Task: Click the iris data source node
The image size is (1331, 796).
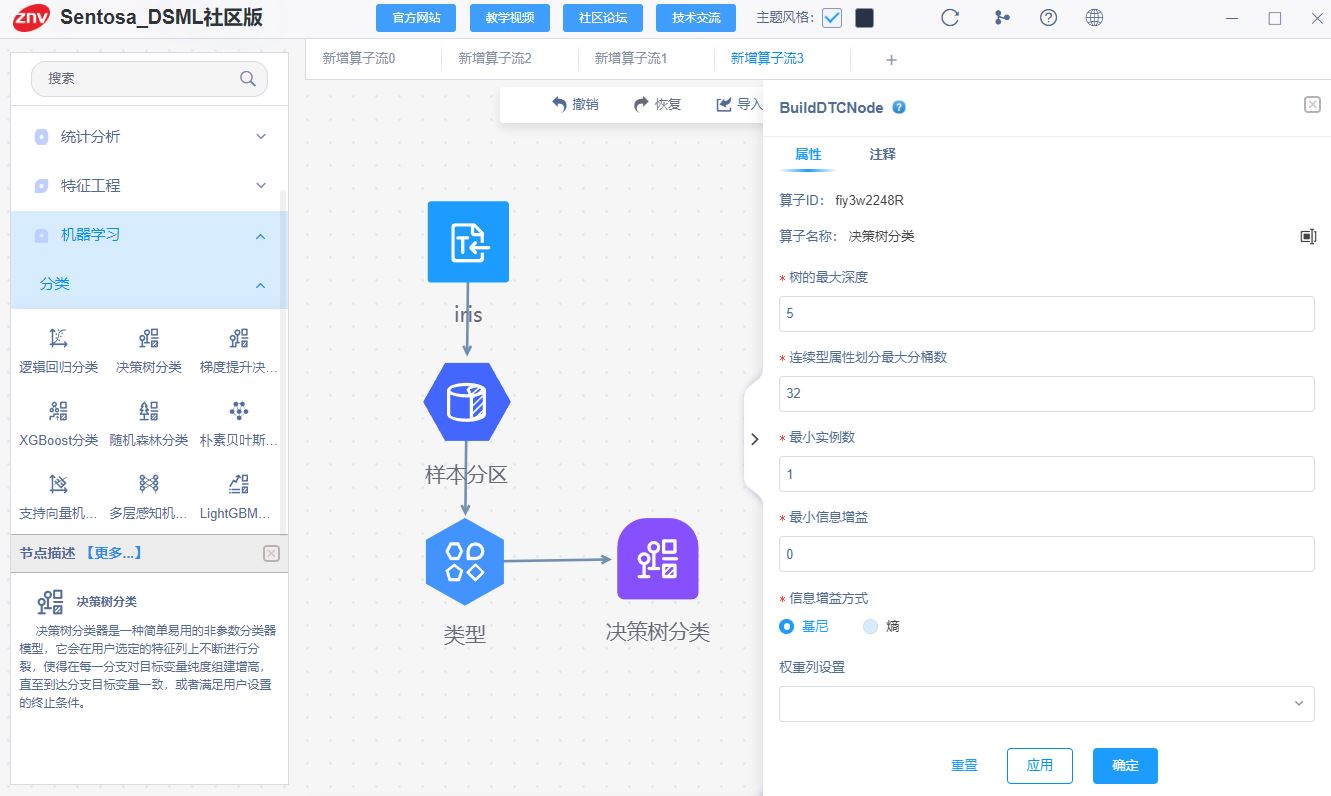Action: click(x=468, y=242)
